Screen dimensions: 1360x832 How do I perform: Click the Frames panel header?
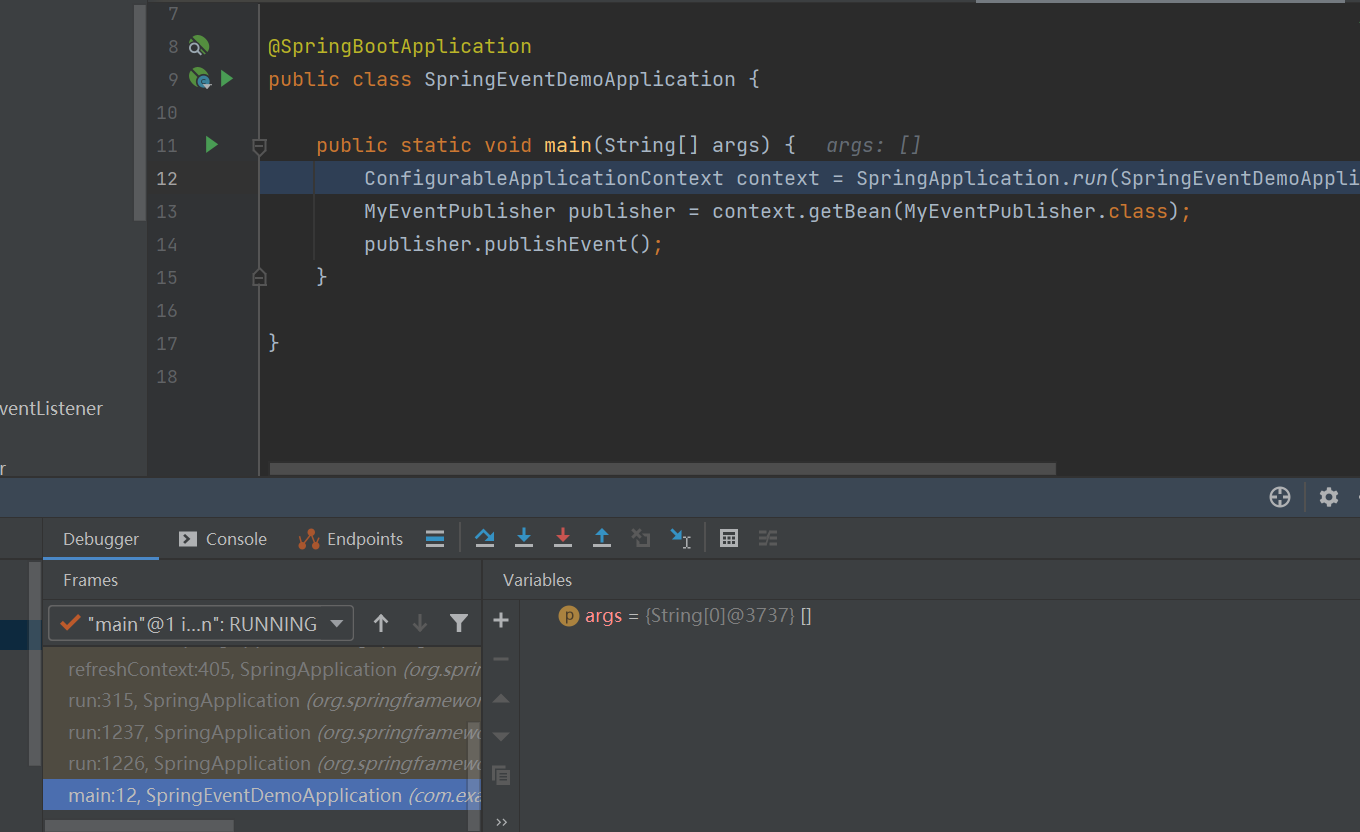pos(91,580)
